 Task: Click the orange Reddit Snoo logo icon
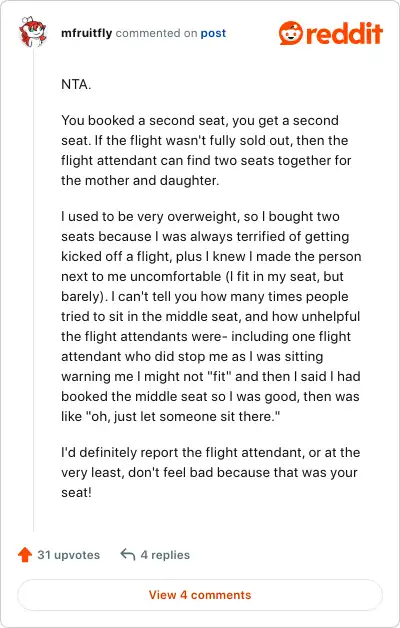tap(290, 33)
